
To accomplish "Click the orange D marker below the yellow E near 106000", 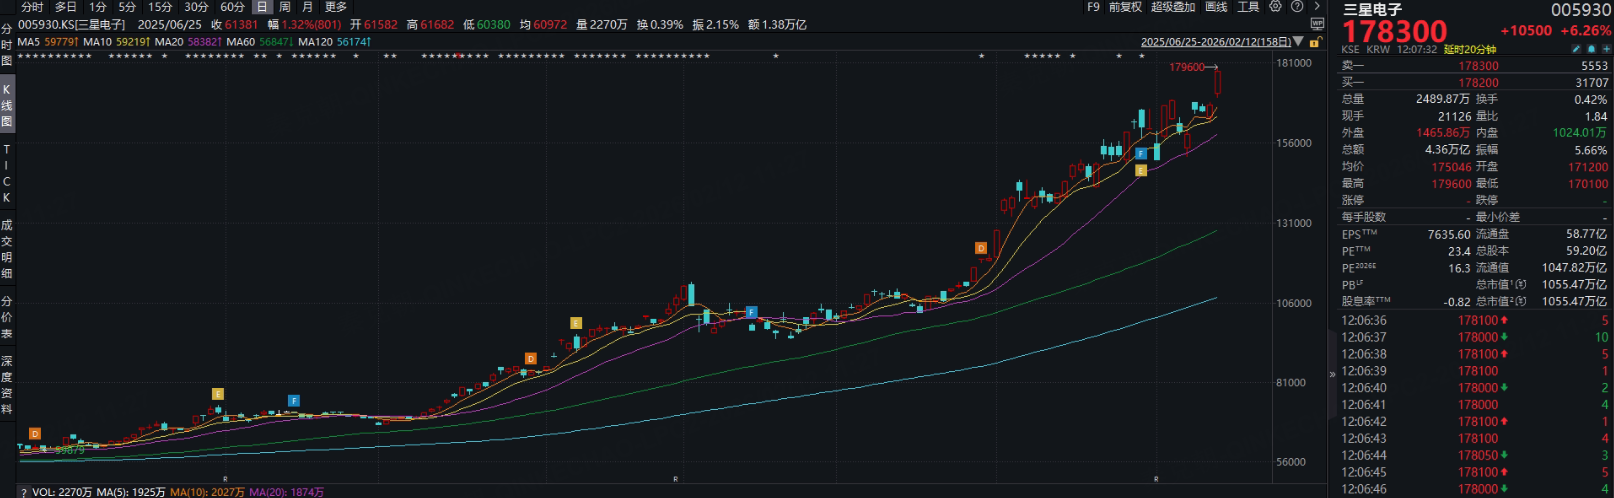I will [531, 358].
